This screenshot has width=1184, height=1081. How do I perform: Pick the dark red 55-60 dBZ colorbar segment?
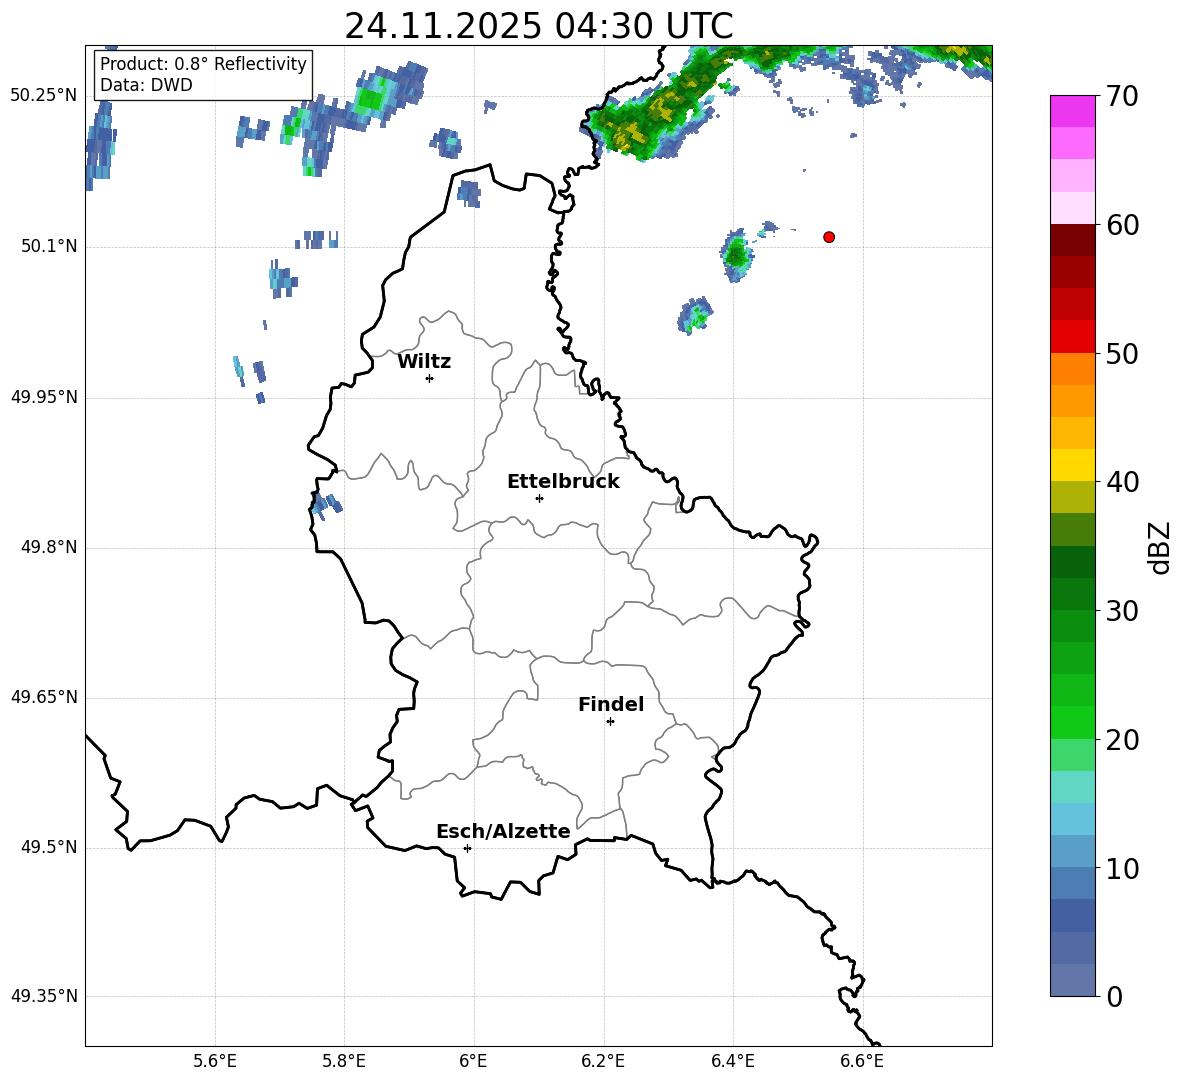(1072, 256)
